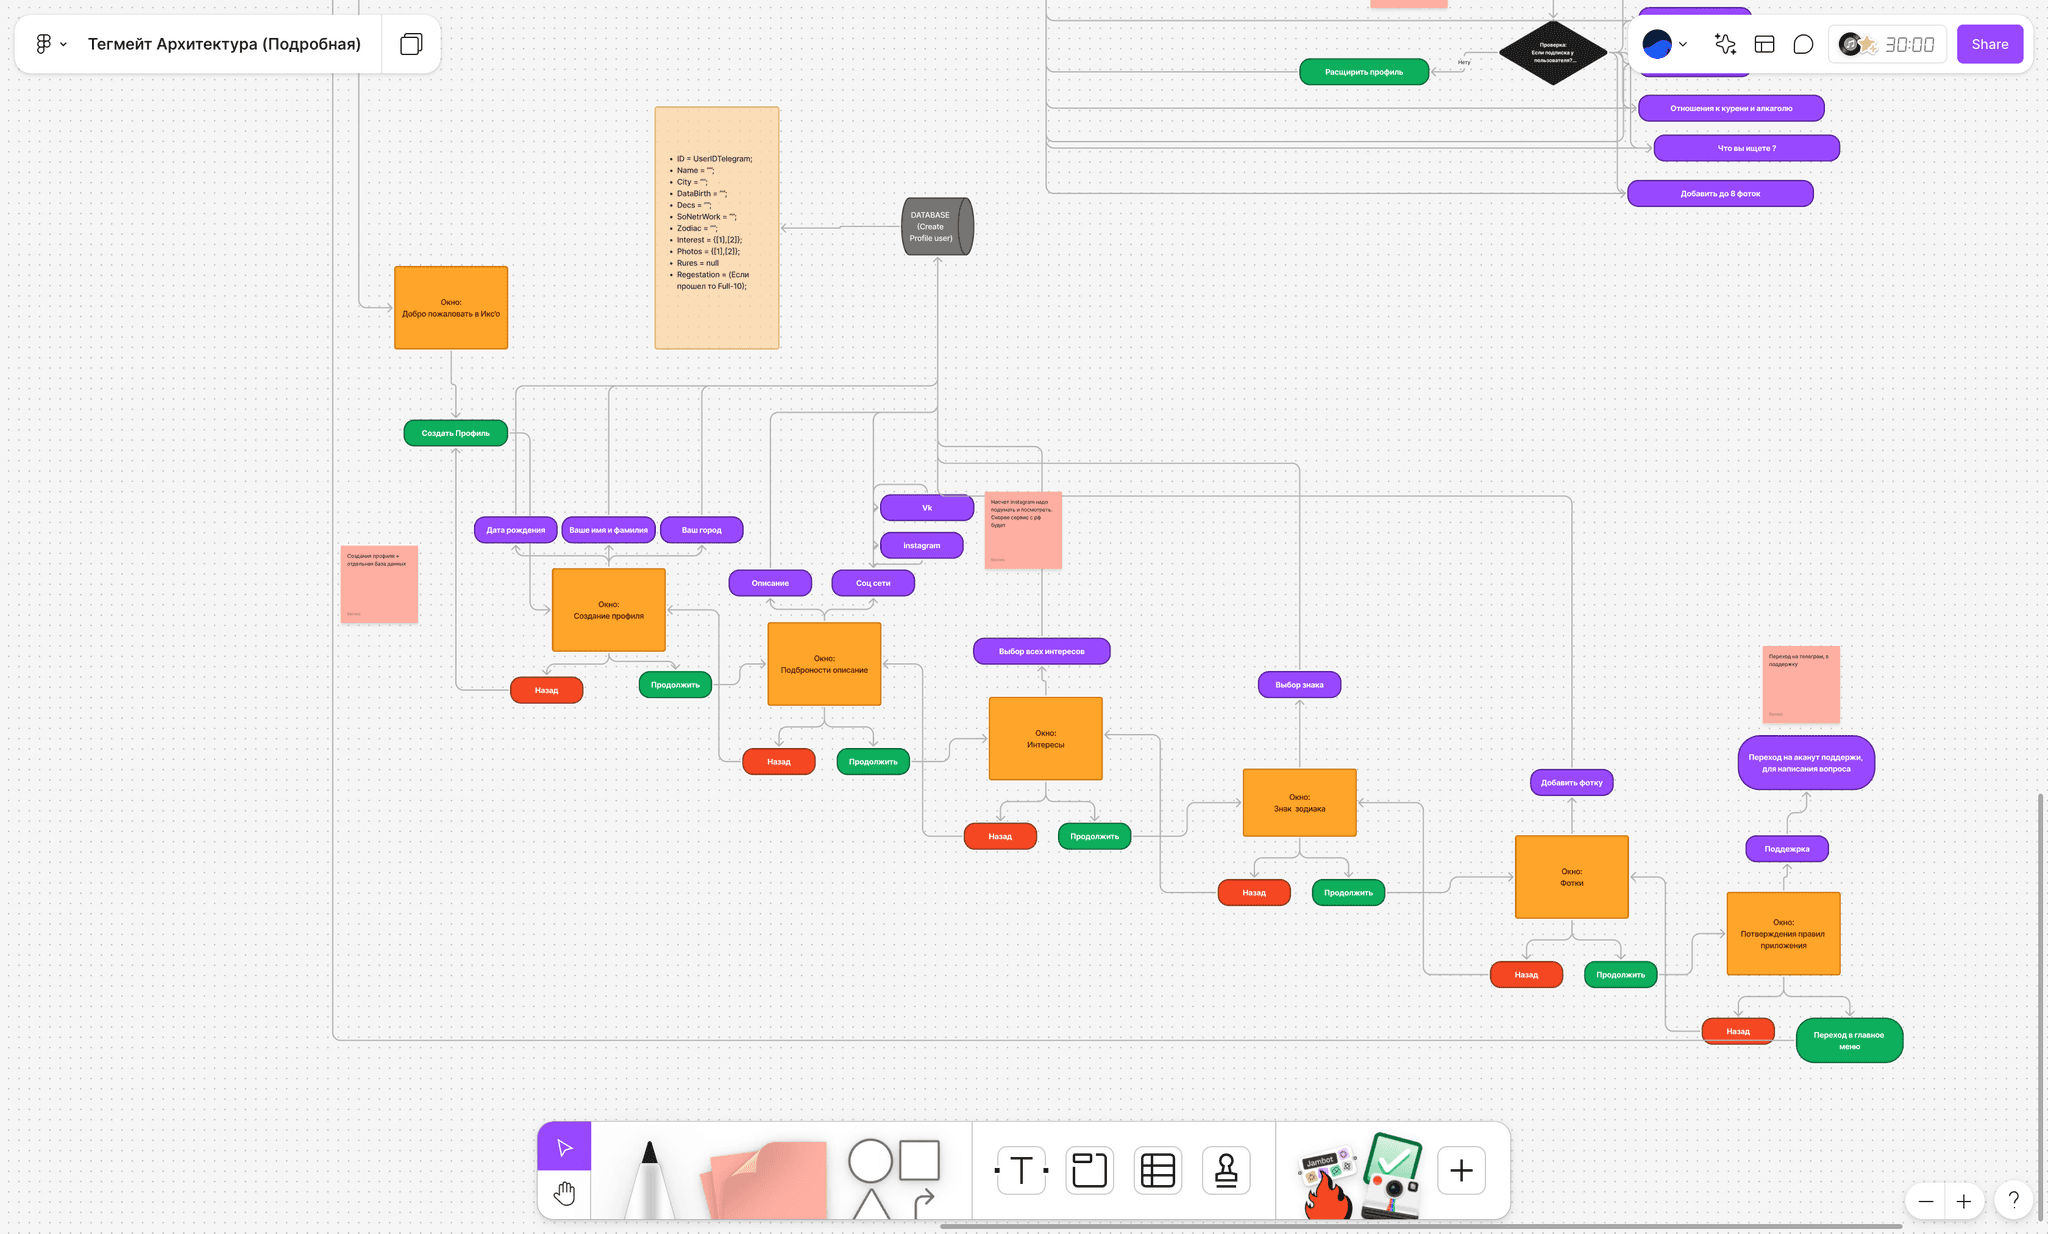Select the section tool
This screenshot has width=2048, height=1234.
point(1089,1170)
